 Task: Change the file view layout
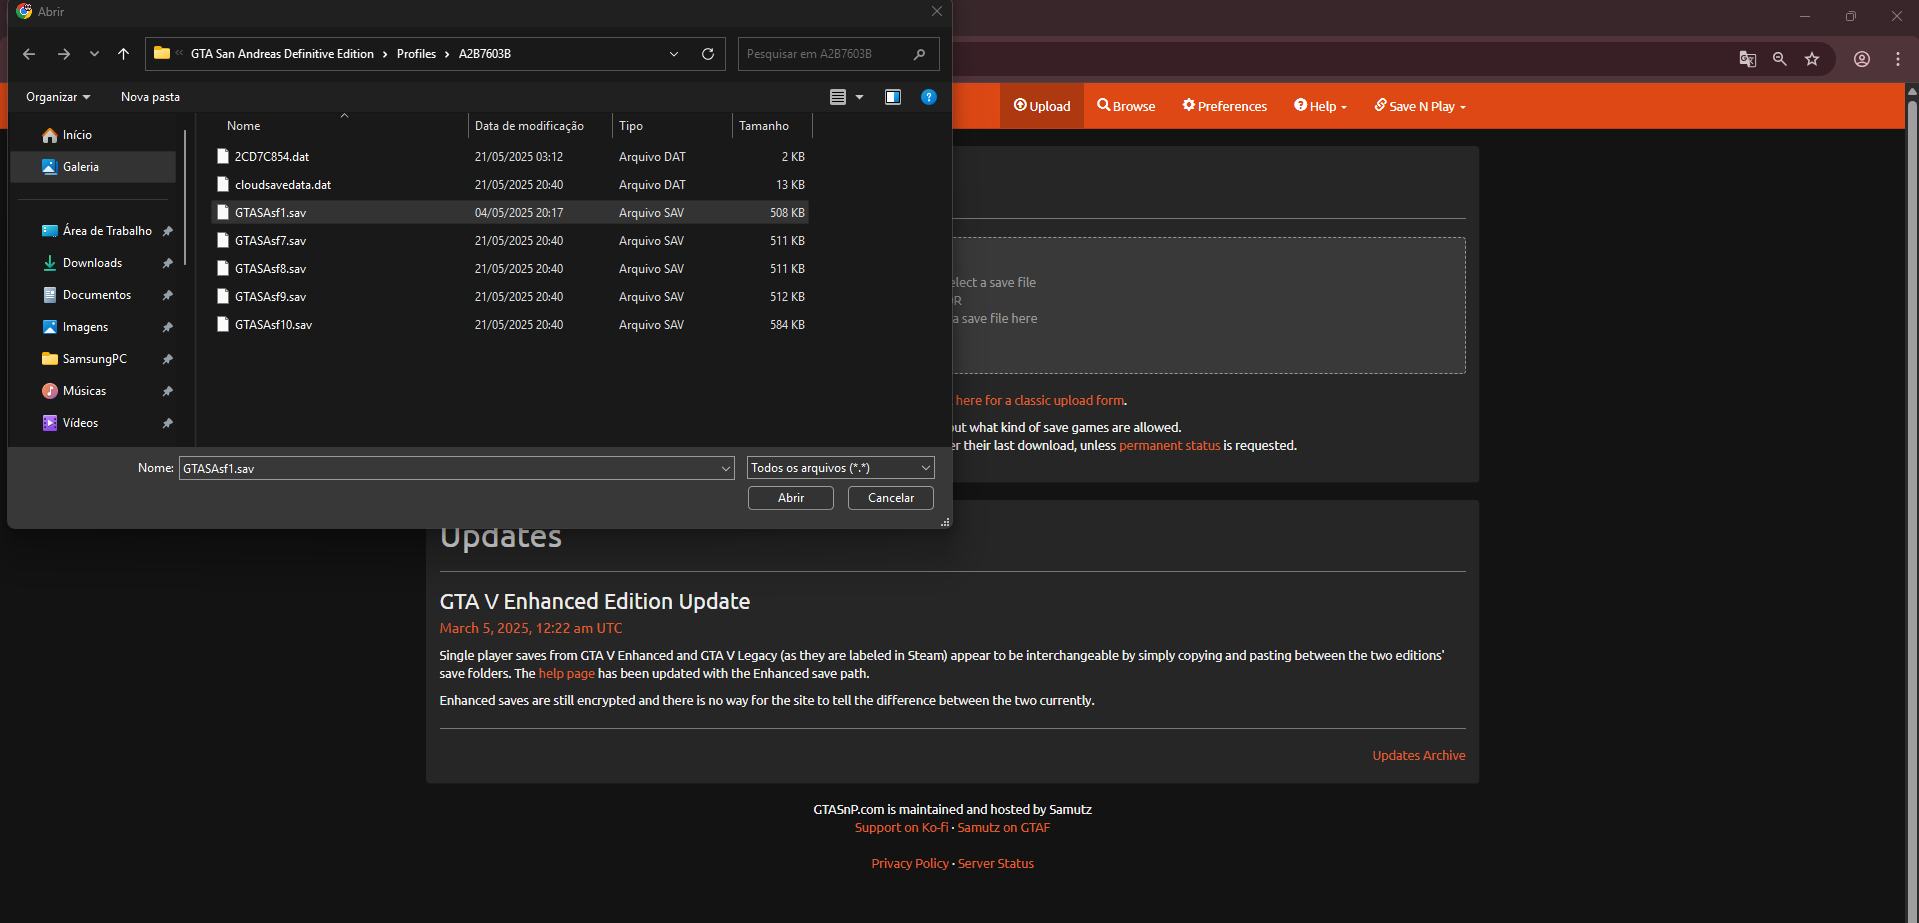click(x=838, y=97)
